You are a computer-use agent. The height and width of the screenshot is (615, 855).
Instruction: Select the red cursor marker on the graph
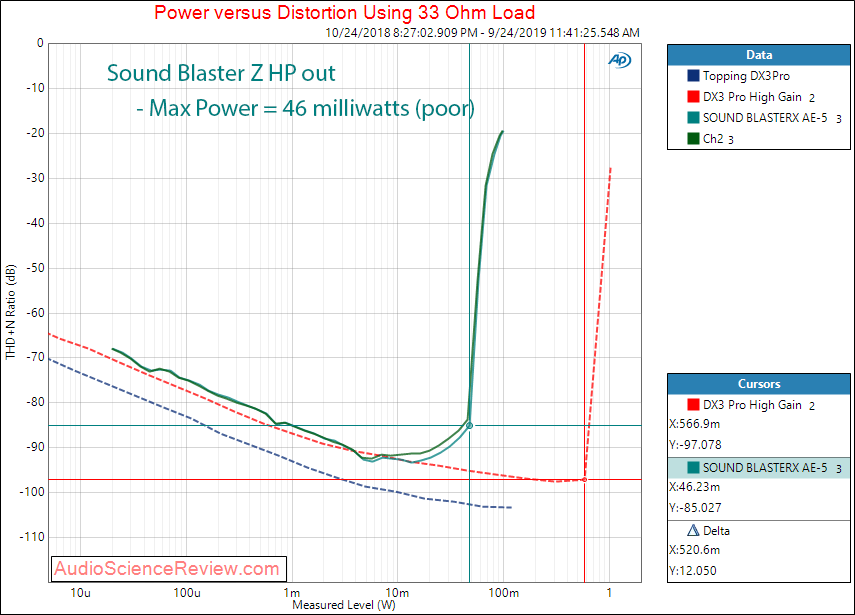click(585, 480)
